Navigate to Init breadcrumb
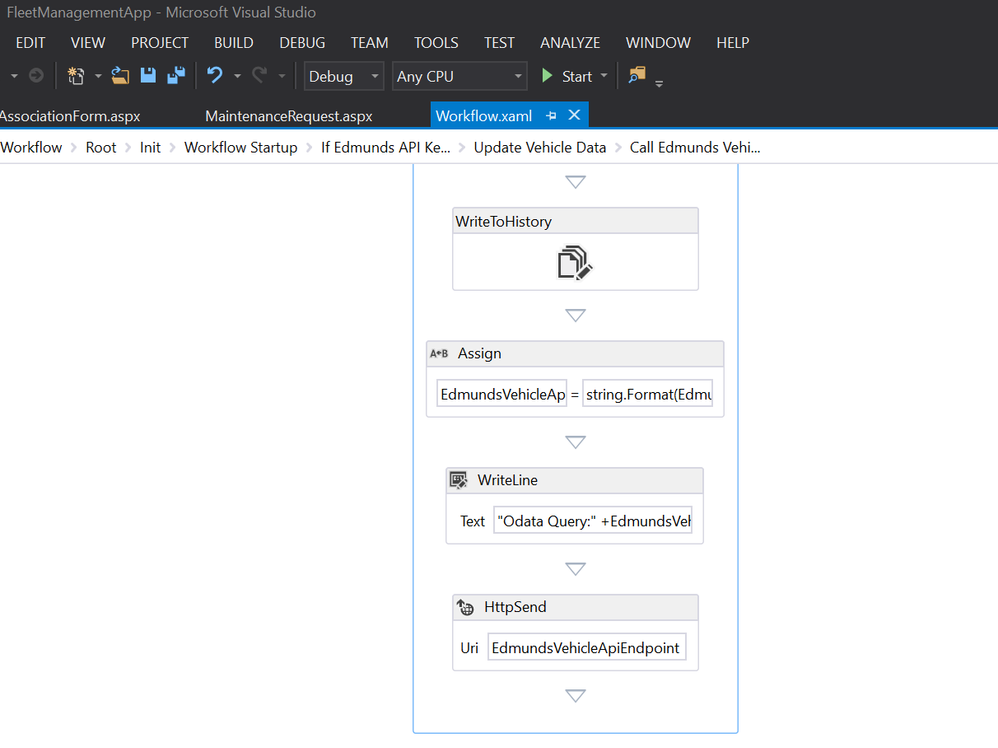Screen dimensions: 998x748 click(x=150, y=148)
